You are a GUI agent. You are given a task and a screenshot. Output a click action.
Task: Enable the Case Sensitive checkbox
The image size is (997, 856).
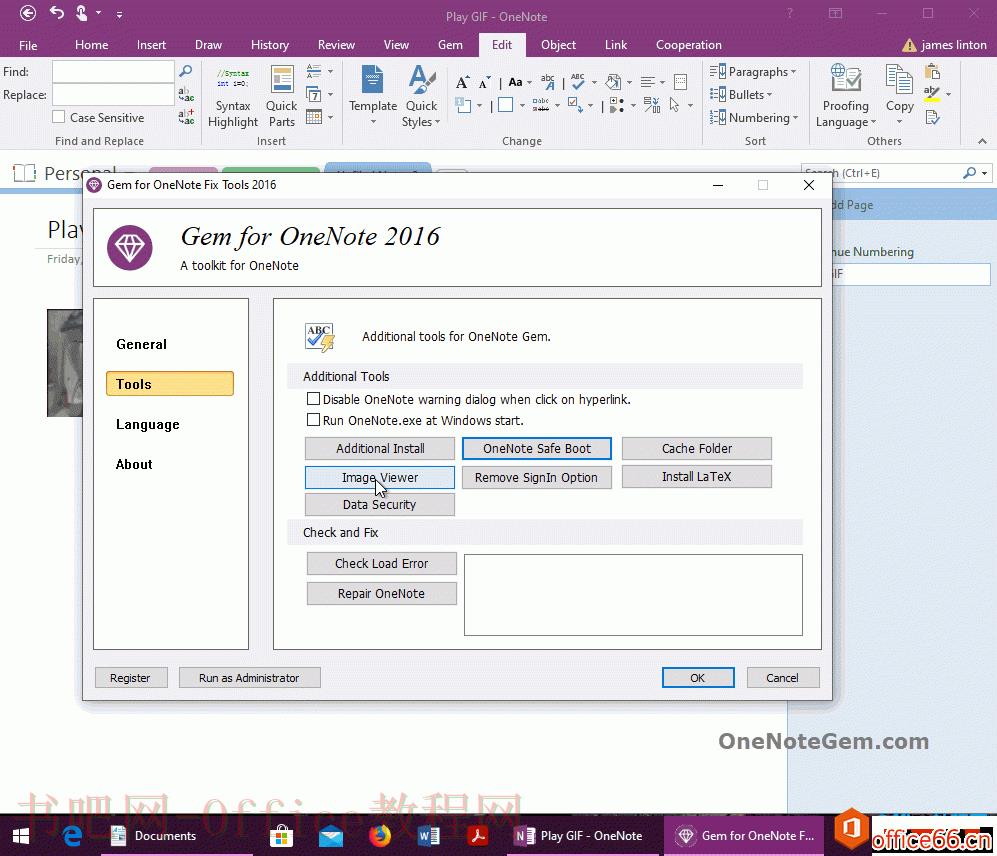58,117
